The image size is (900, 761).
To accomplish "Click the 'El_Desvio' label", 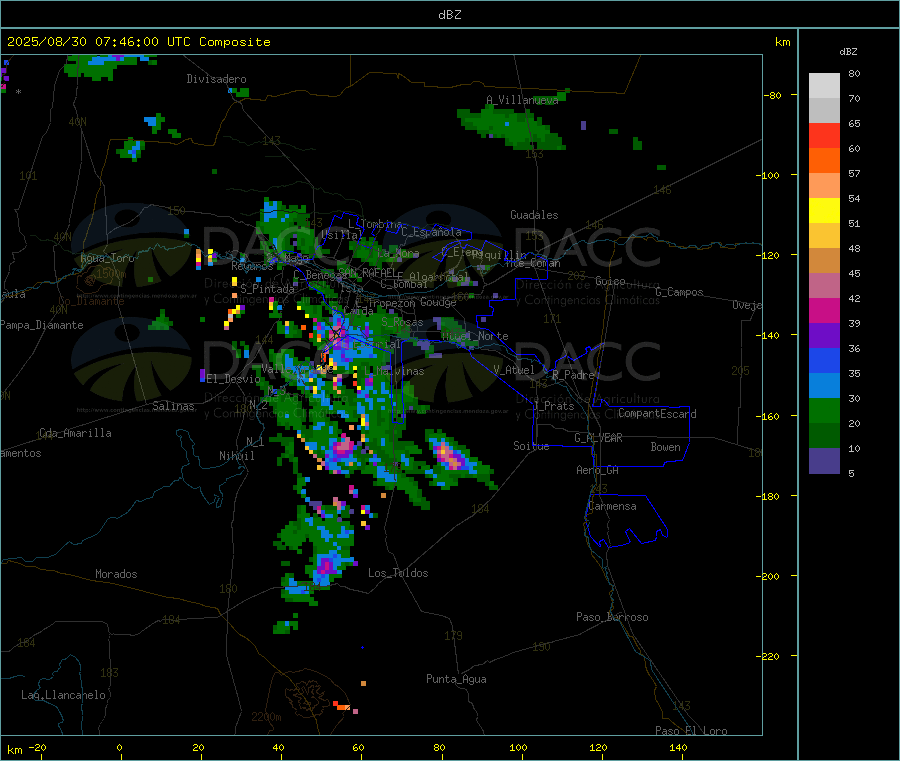I will click(233, 379).
